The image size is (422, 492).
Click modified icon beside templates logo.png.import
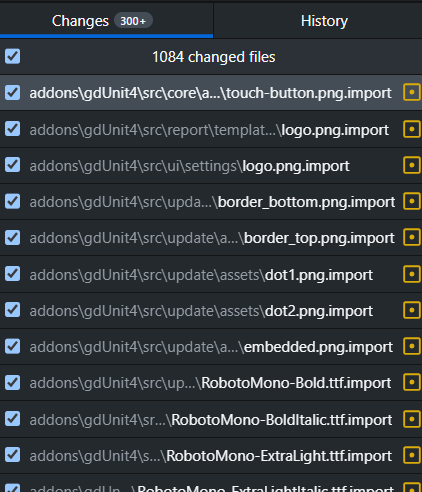(412, 129)
